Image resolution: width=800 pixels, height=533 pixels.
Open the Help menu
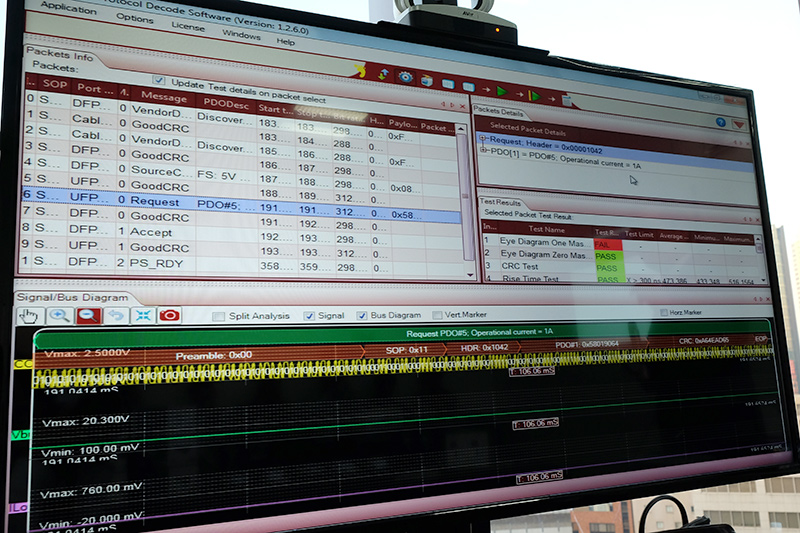tap(286, 41)
